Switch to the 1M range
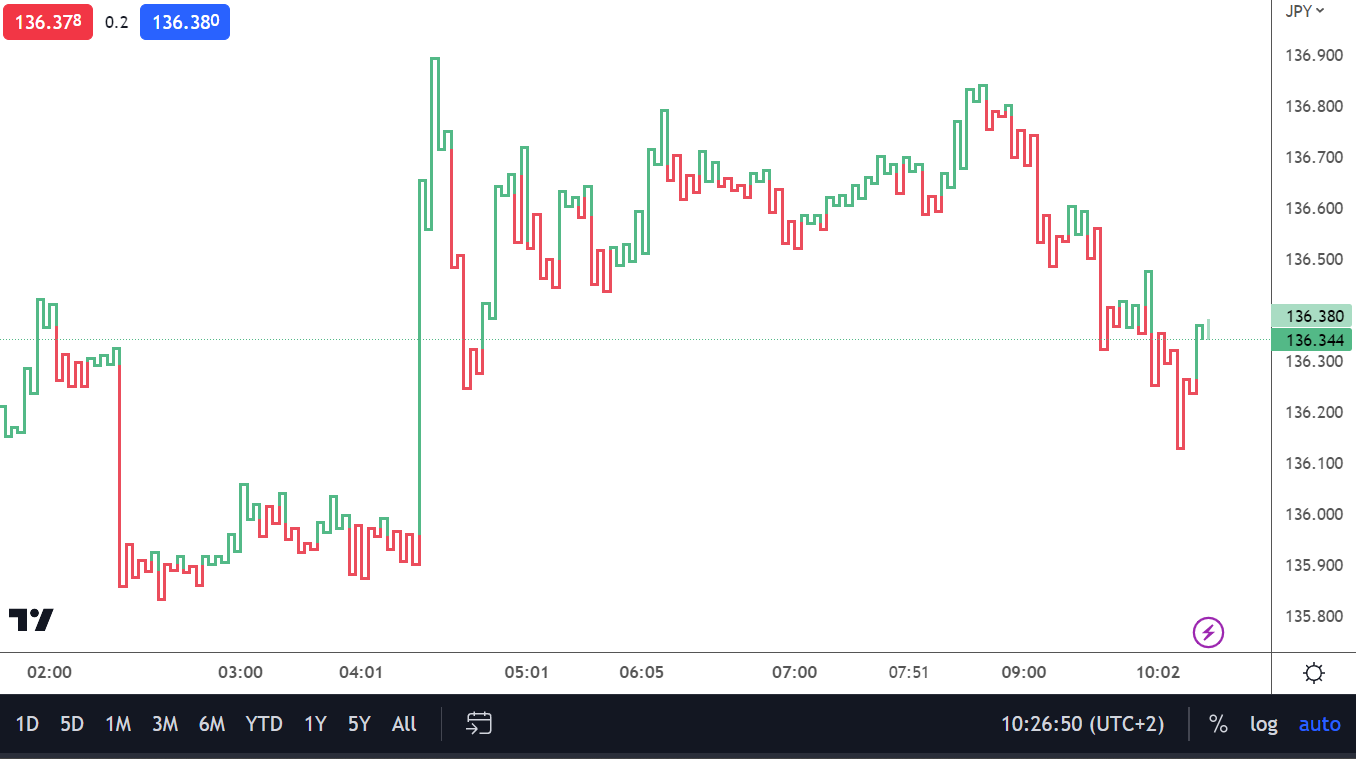 point(118,724)
